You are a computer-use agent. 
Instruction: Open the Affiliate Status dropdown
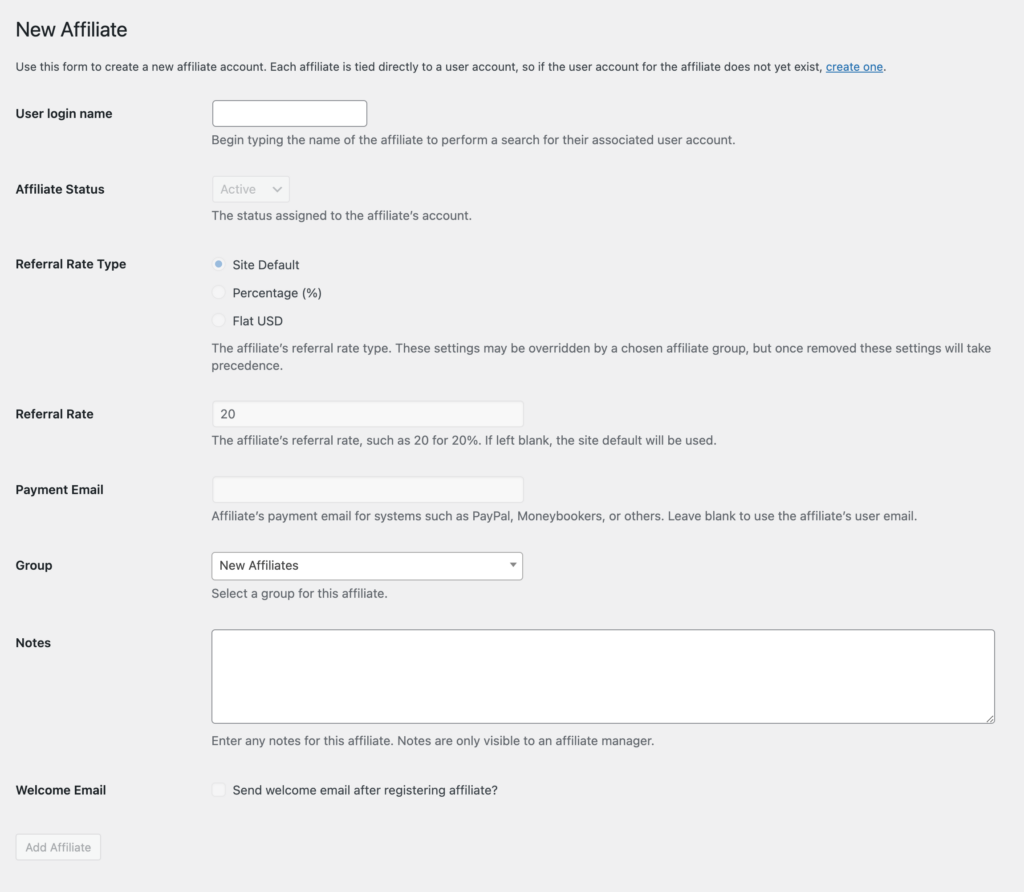point(251,189)
